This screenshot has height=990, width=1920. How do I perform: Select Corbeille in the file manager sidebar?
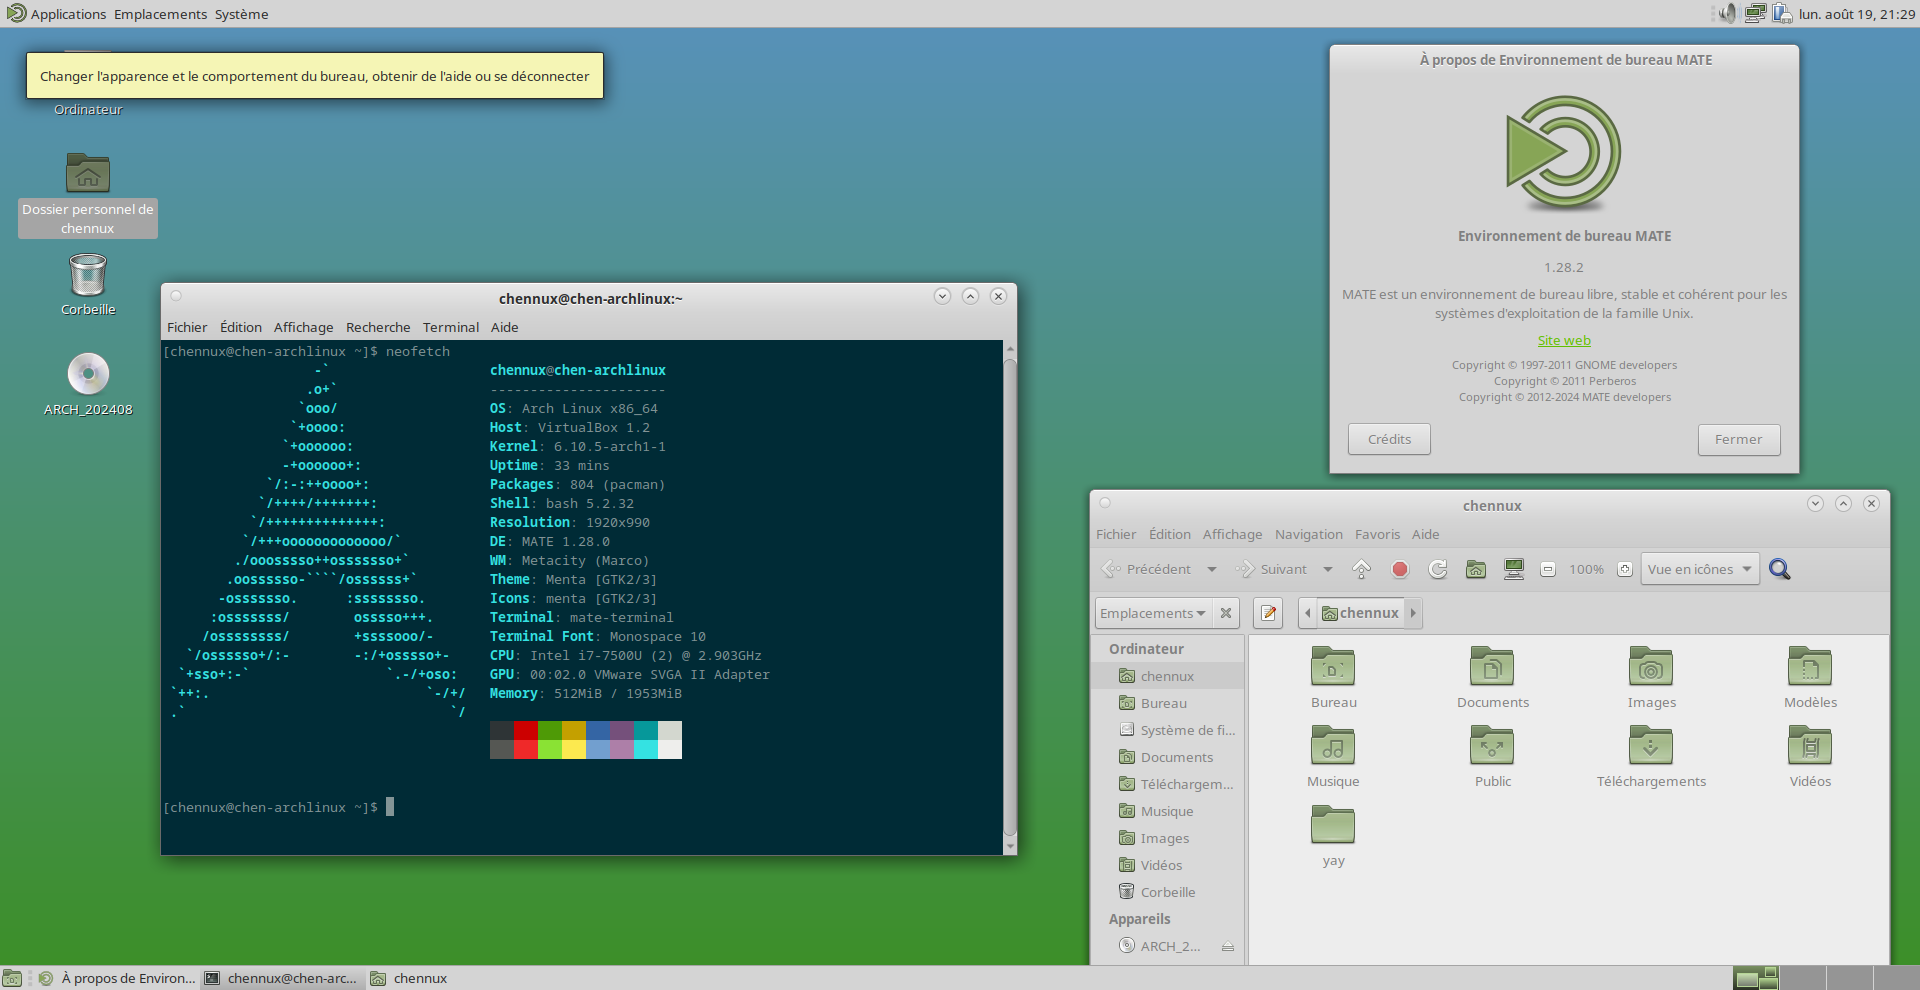pyautogui.click(x=1167, y=892)
